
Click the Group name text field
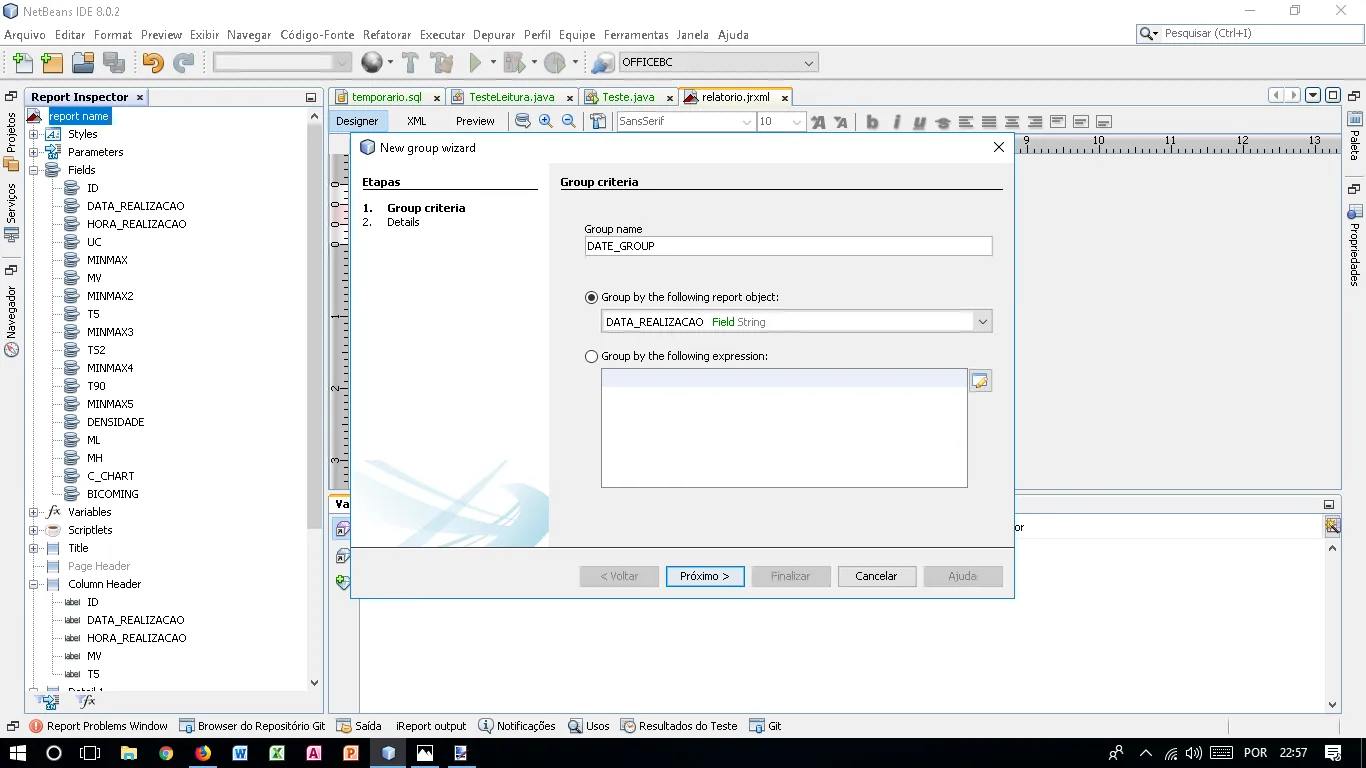(x=788, y=246)
